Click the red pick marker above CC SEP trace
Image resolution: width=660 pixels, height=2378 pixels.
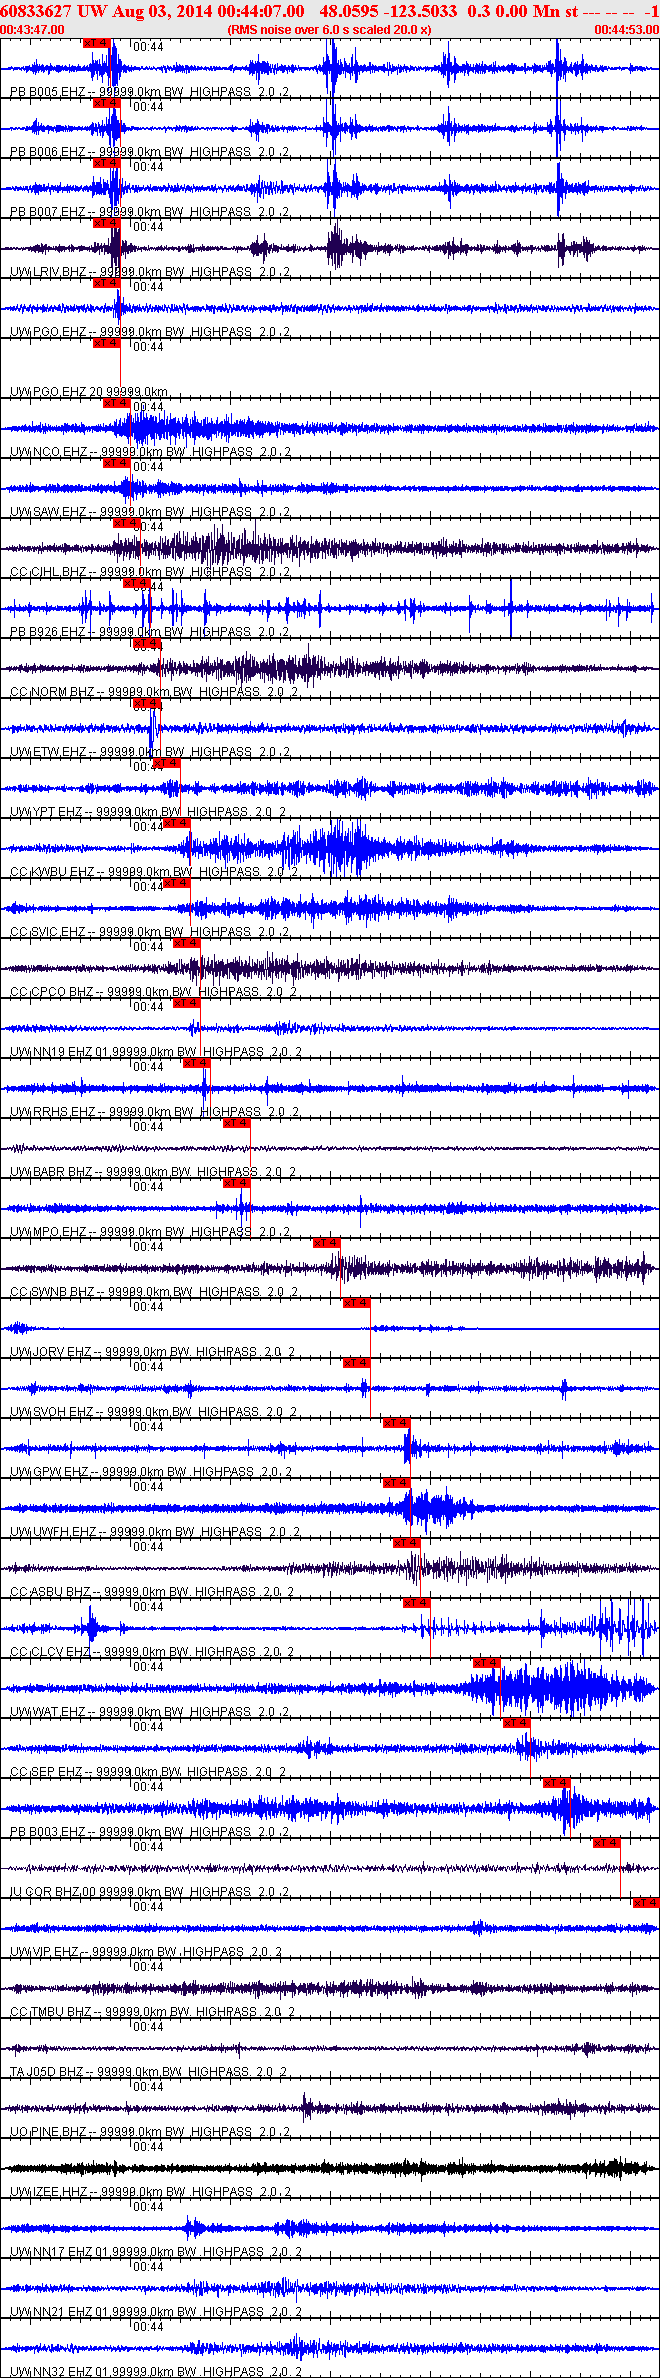pyautogui.click(x=517, y=1723)
